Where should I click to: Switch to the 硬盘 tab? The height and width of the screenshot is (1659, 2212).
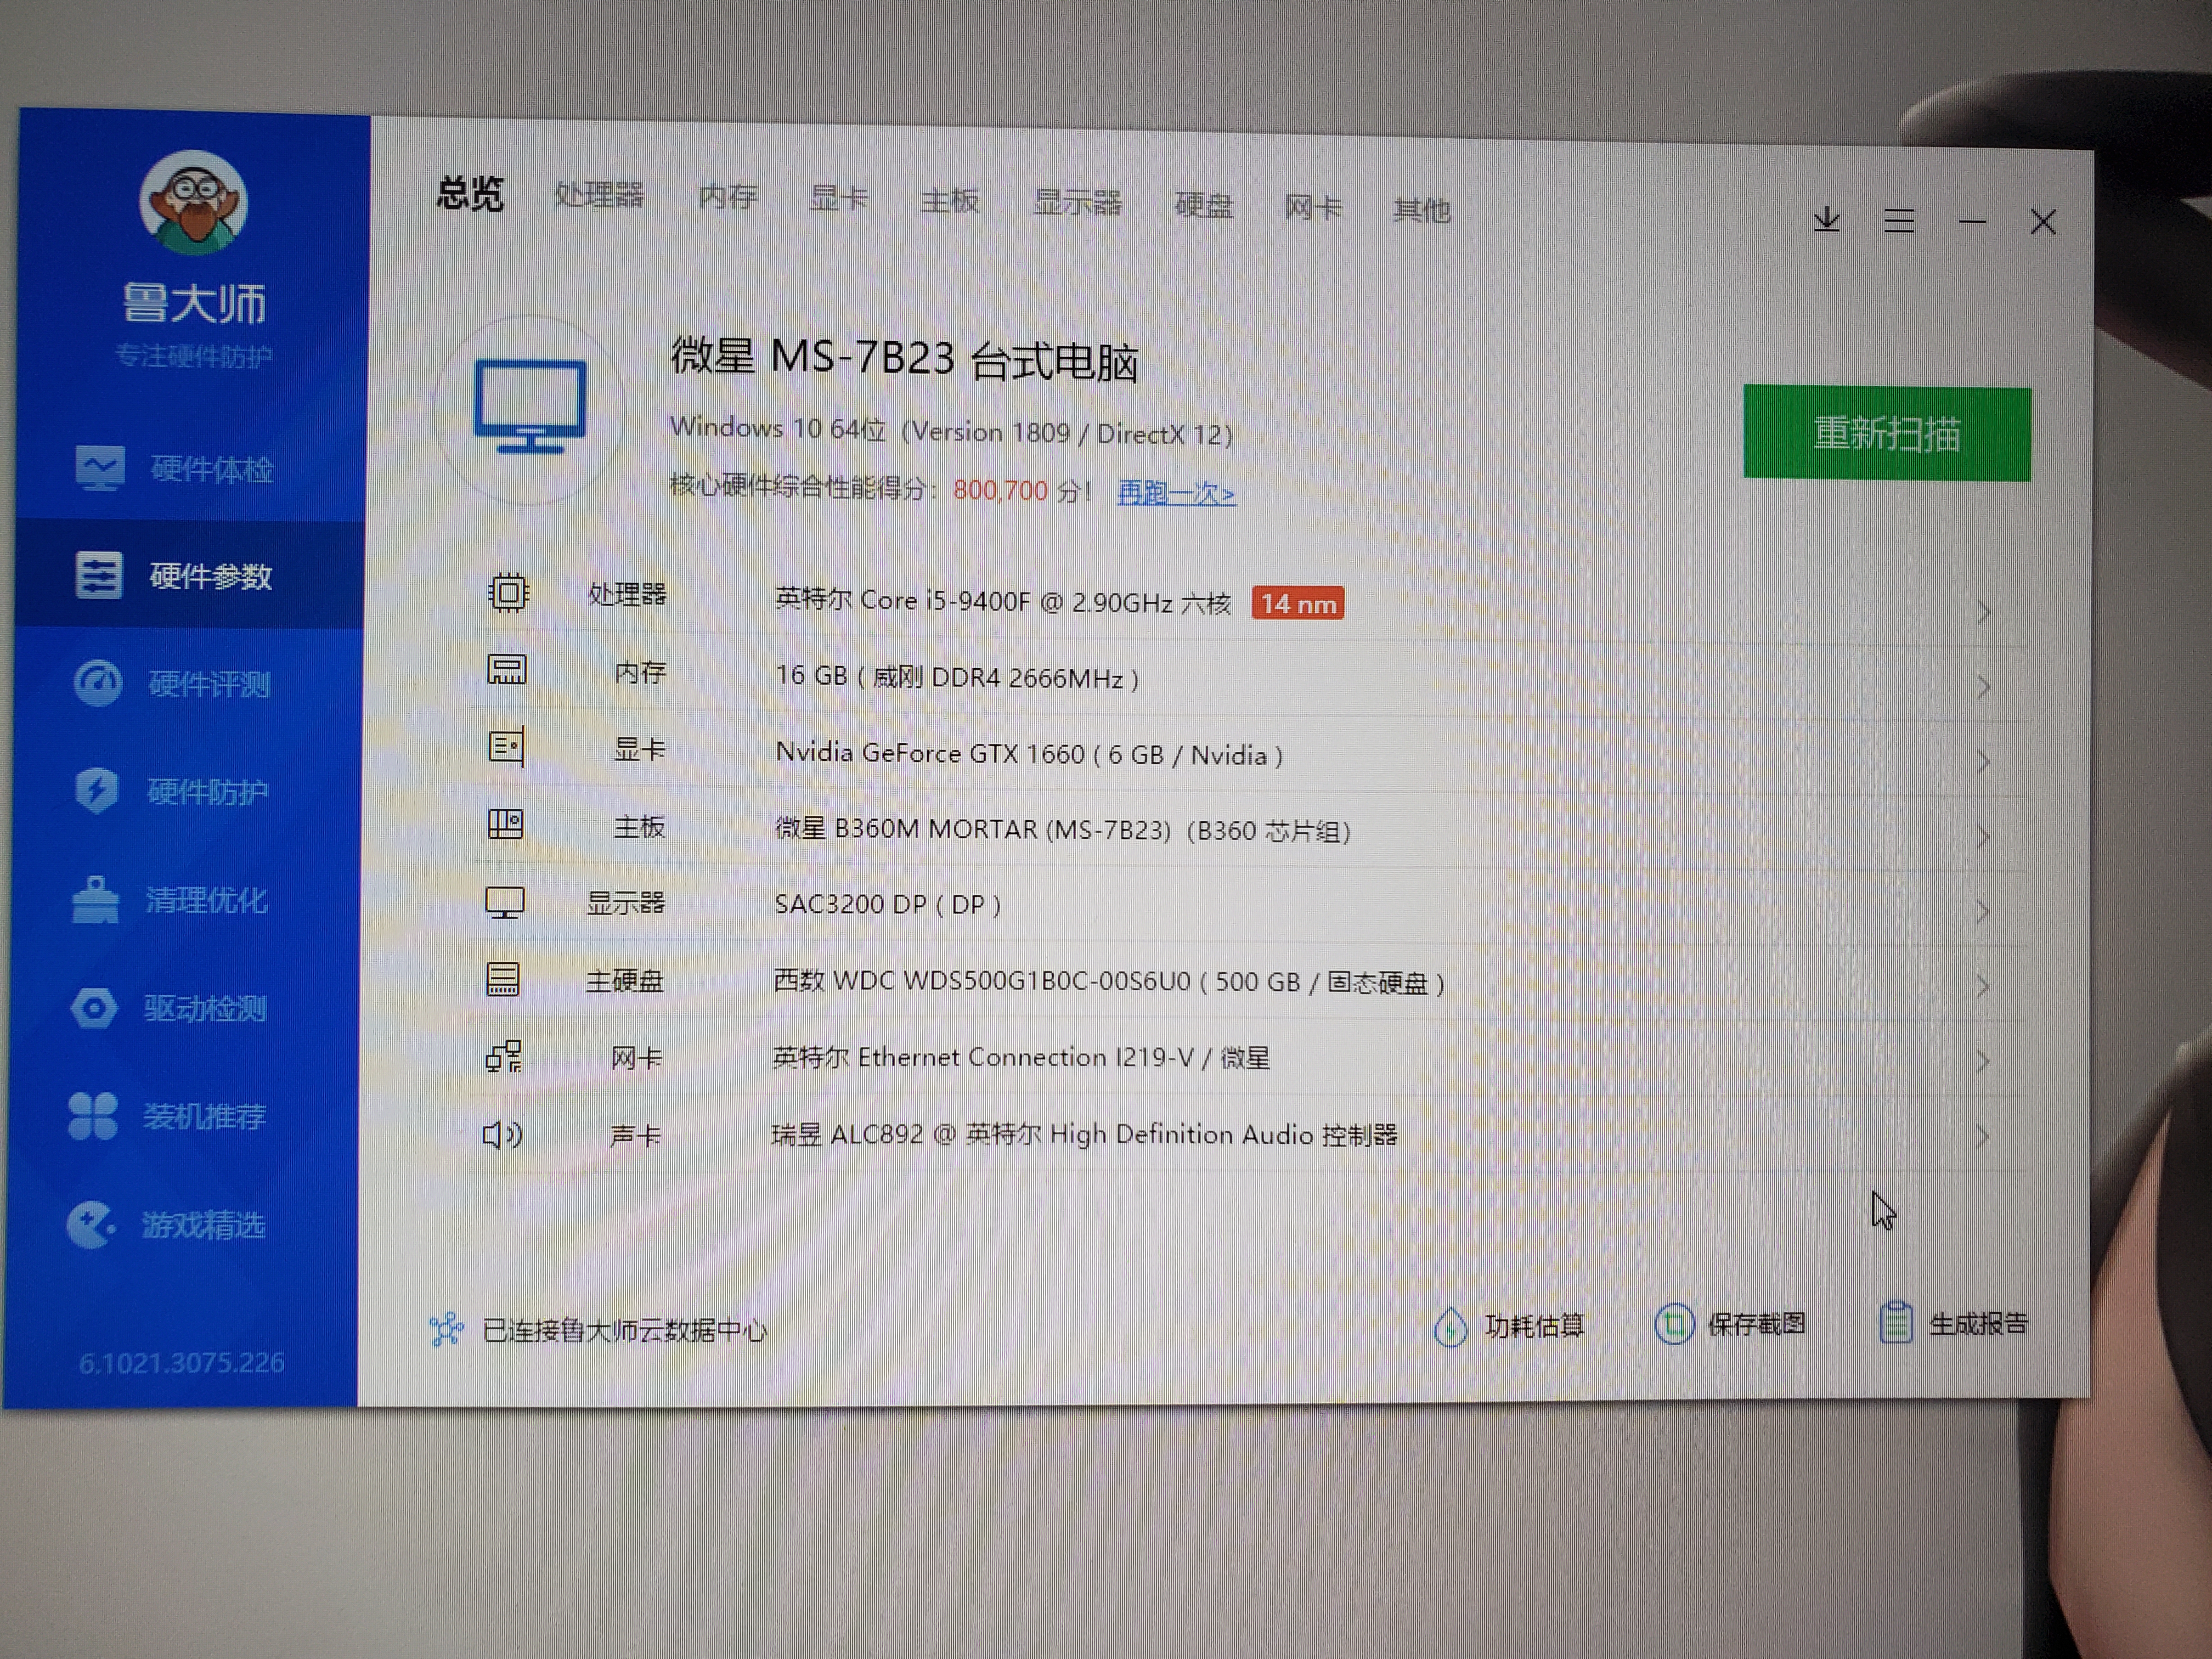click(x=1203, y=205)
